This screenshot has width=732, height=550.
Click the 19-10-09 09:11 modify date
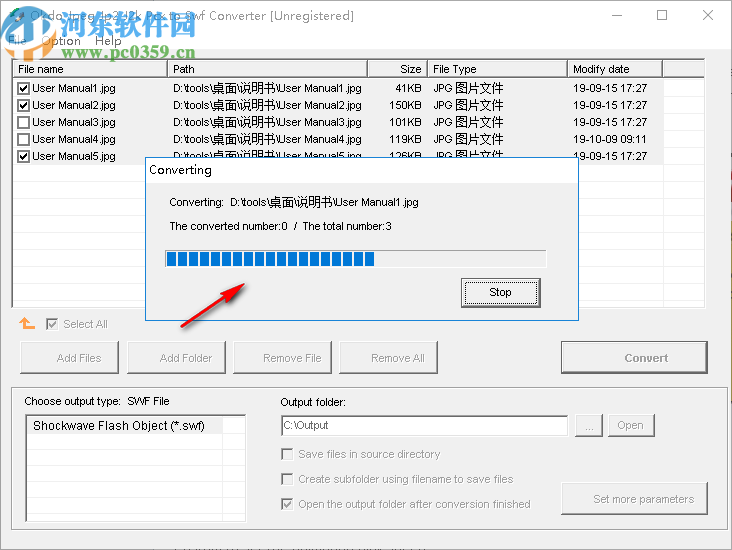610,139
